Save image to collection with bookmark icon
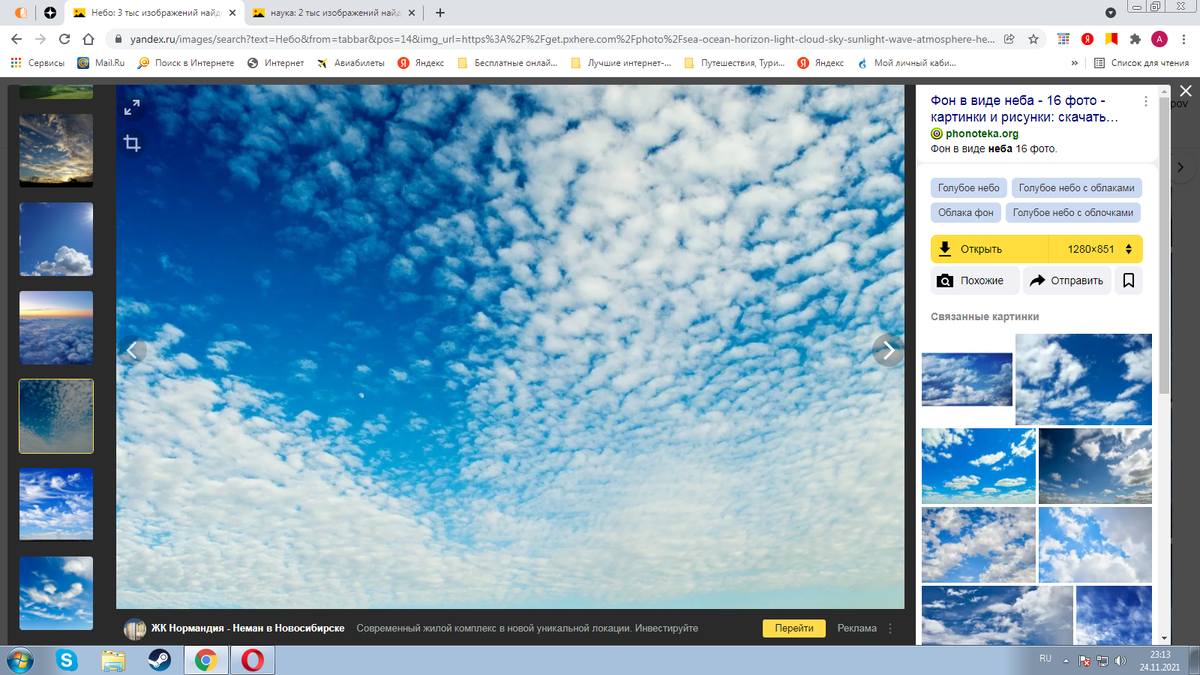The image size is (1200, 675). pyautogui.click(x=1128, y=281)
